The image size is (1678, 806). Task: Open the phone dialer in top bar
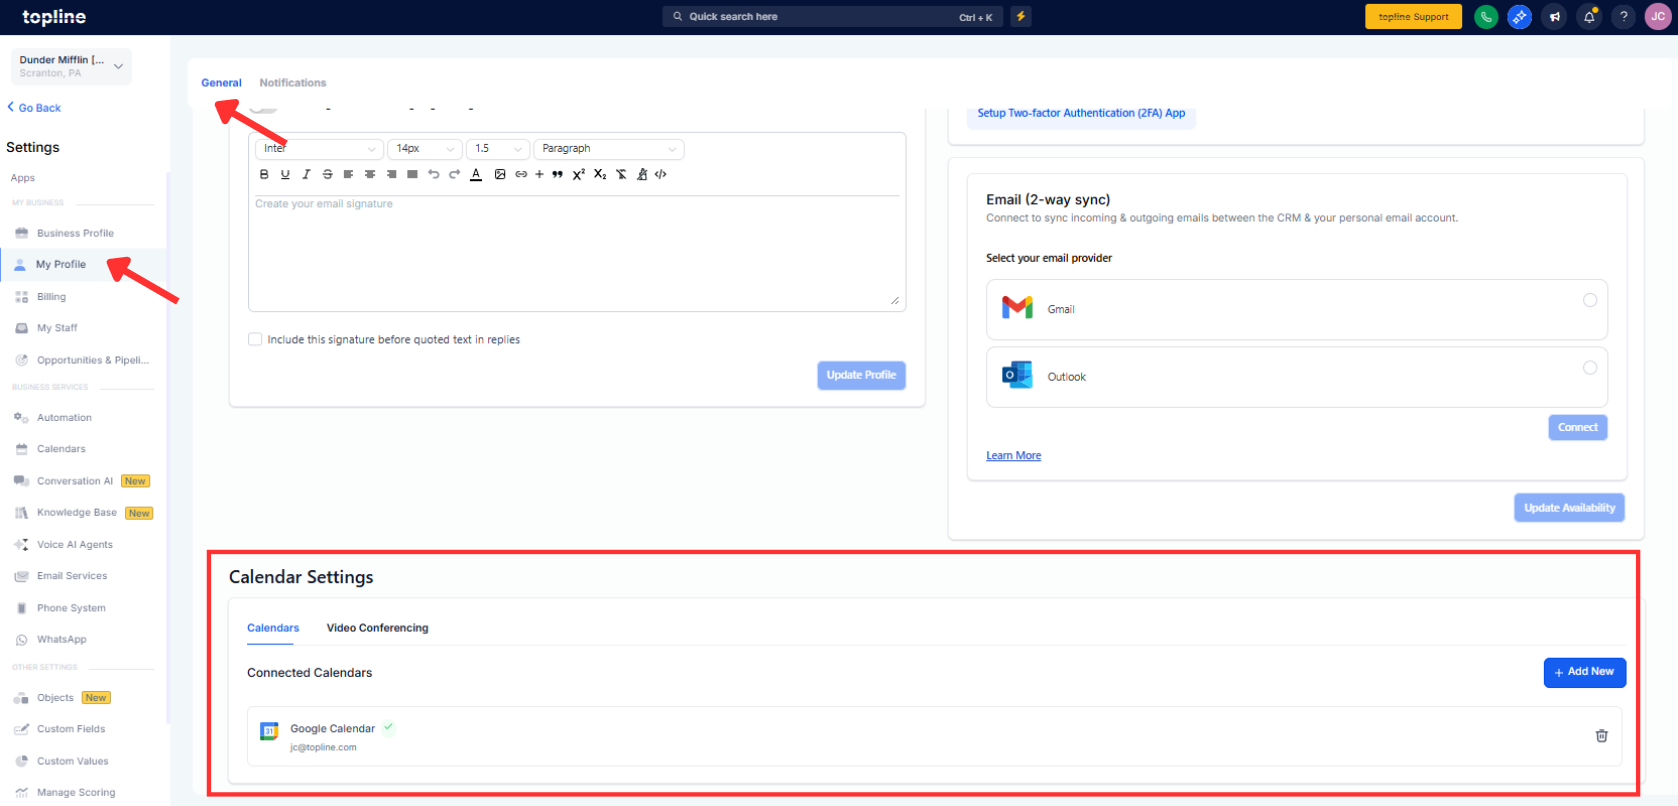pos(1486,16)
